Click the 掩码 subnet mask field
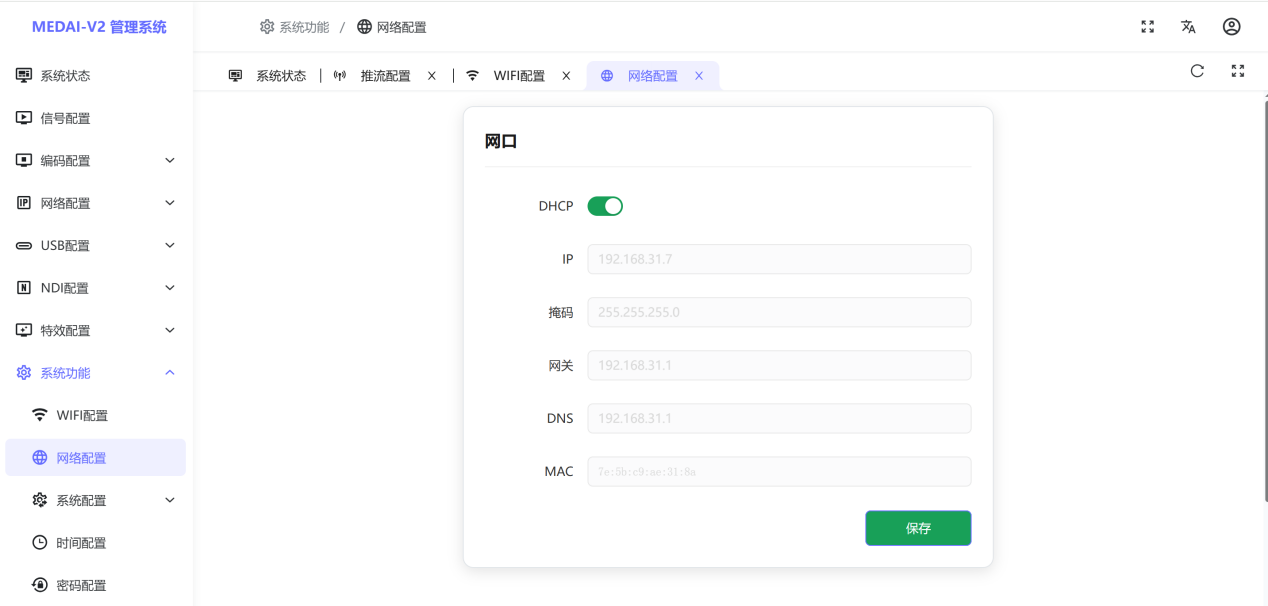The width and height of the screenshot is (1268, 606). [x=779, y=312]
